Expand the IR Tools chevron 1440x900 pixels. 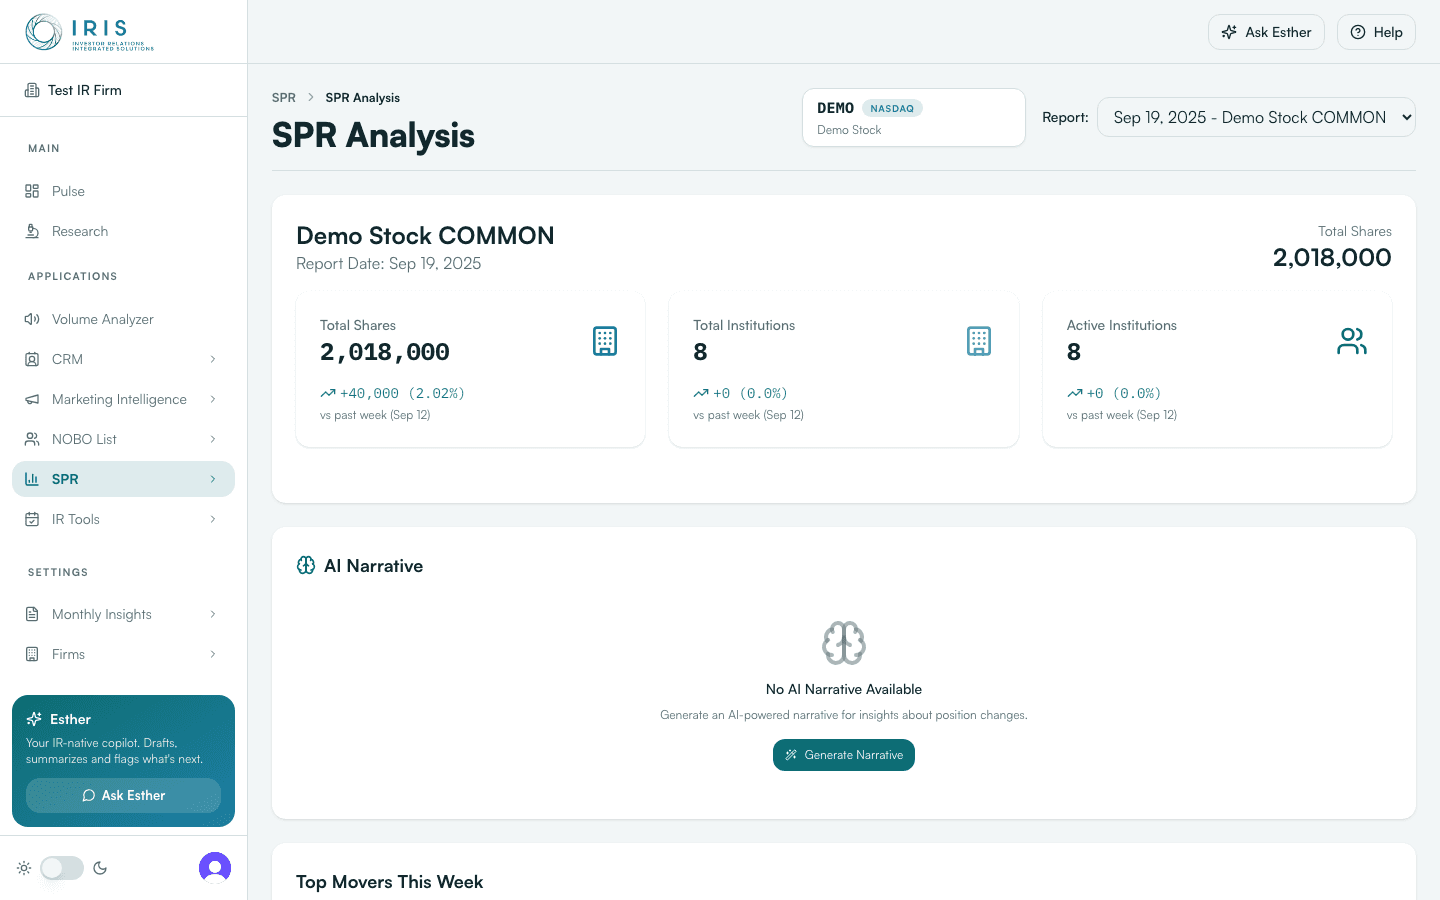click(213, 519)
